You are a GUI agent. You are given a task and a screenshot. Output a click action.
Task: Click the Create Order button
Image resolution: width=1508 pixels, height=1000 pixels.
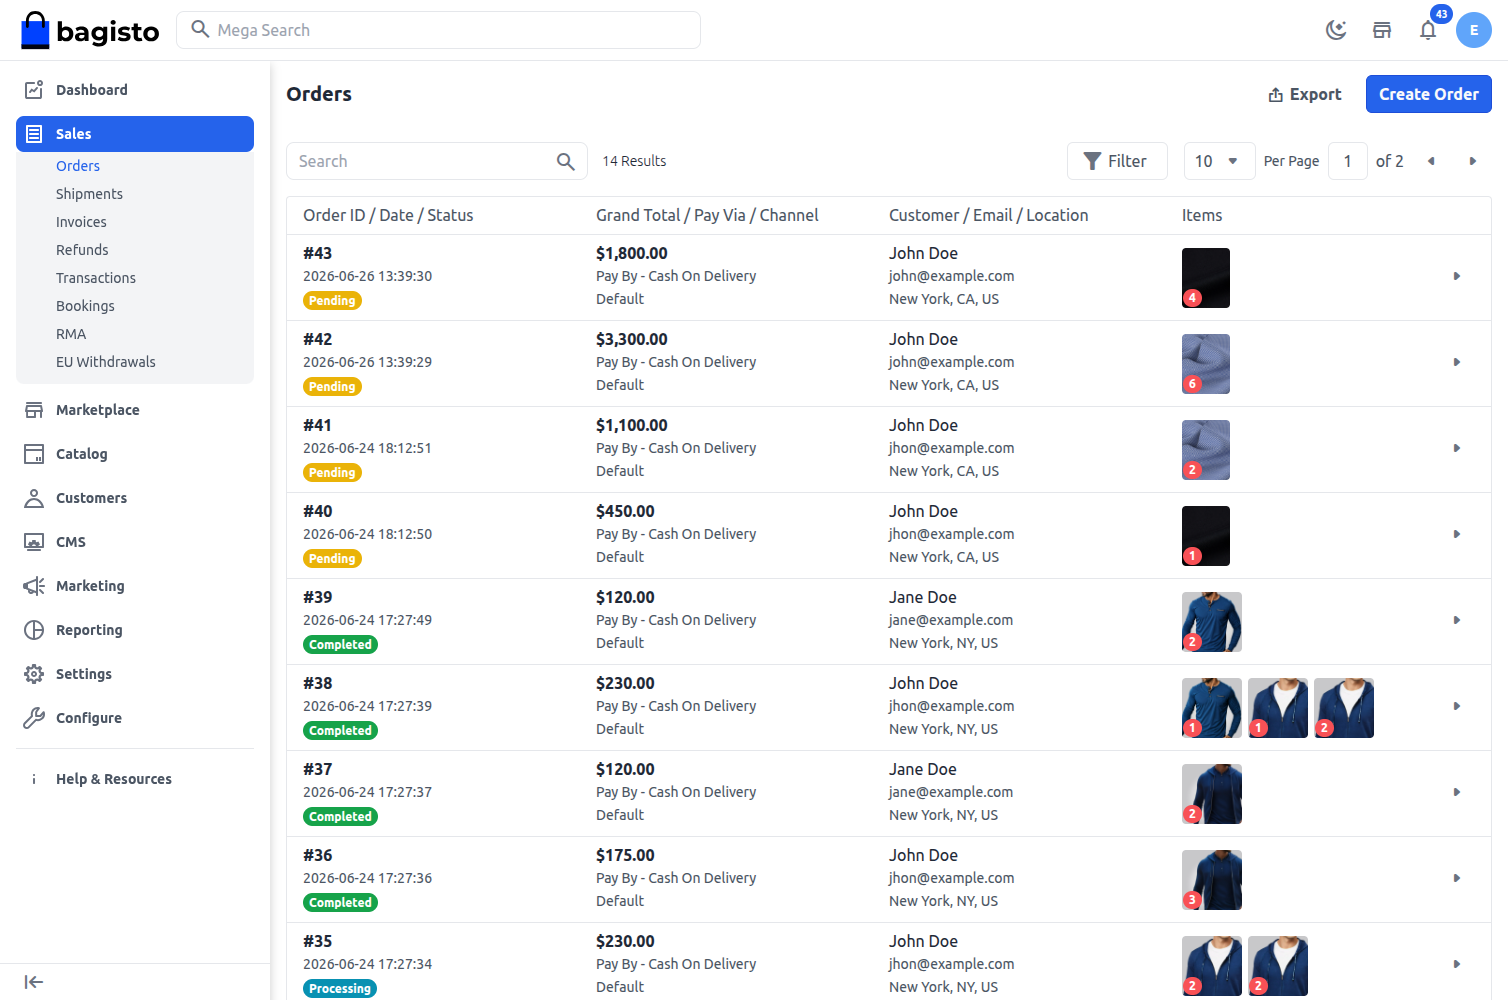(1429, 94)
